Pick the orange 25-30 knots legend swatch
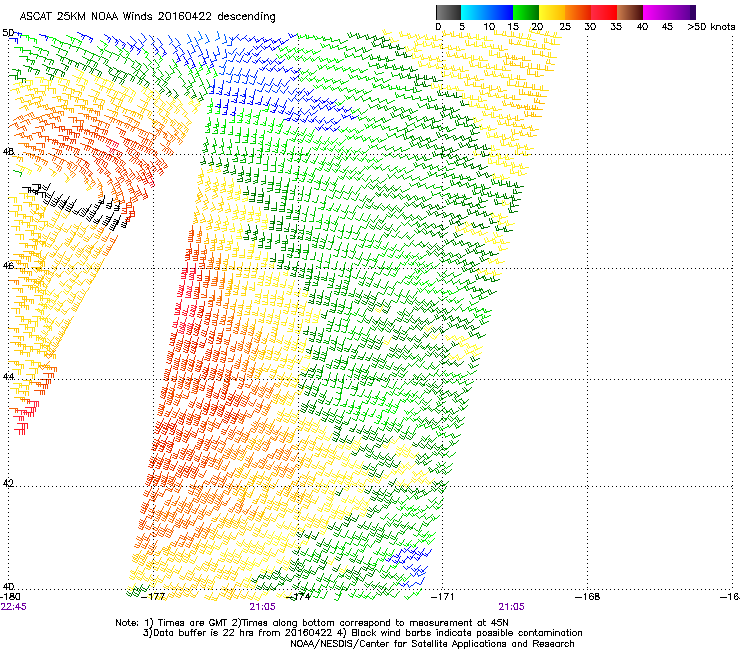The height and width of the screenshot is (650, 740). coord(578,12)
